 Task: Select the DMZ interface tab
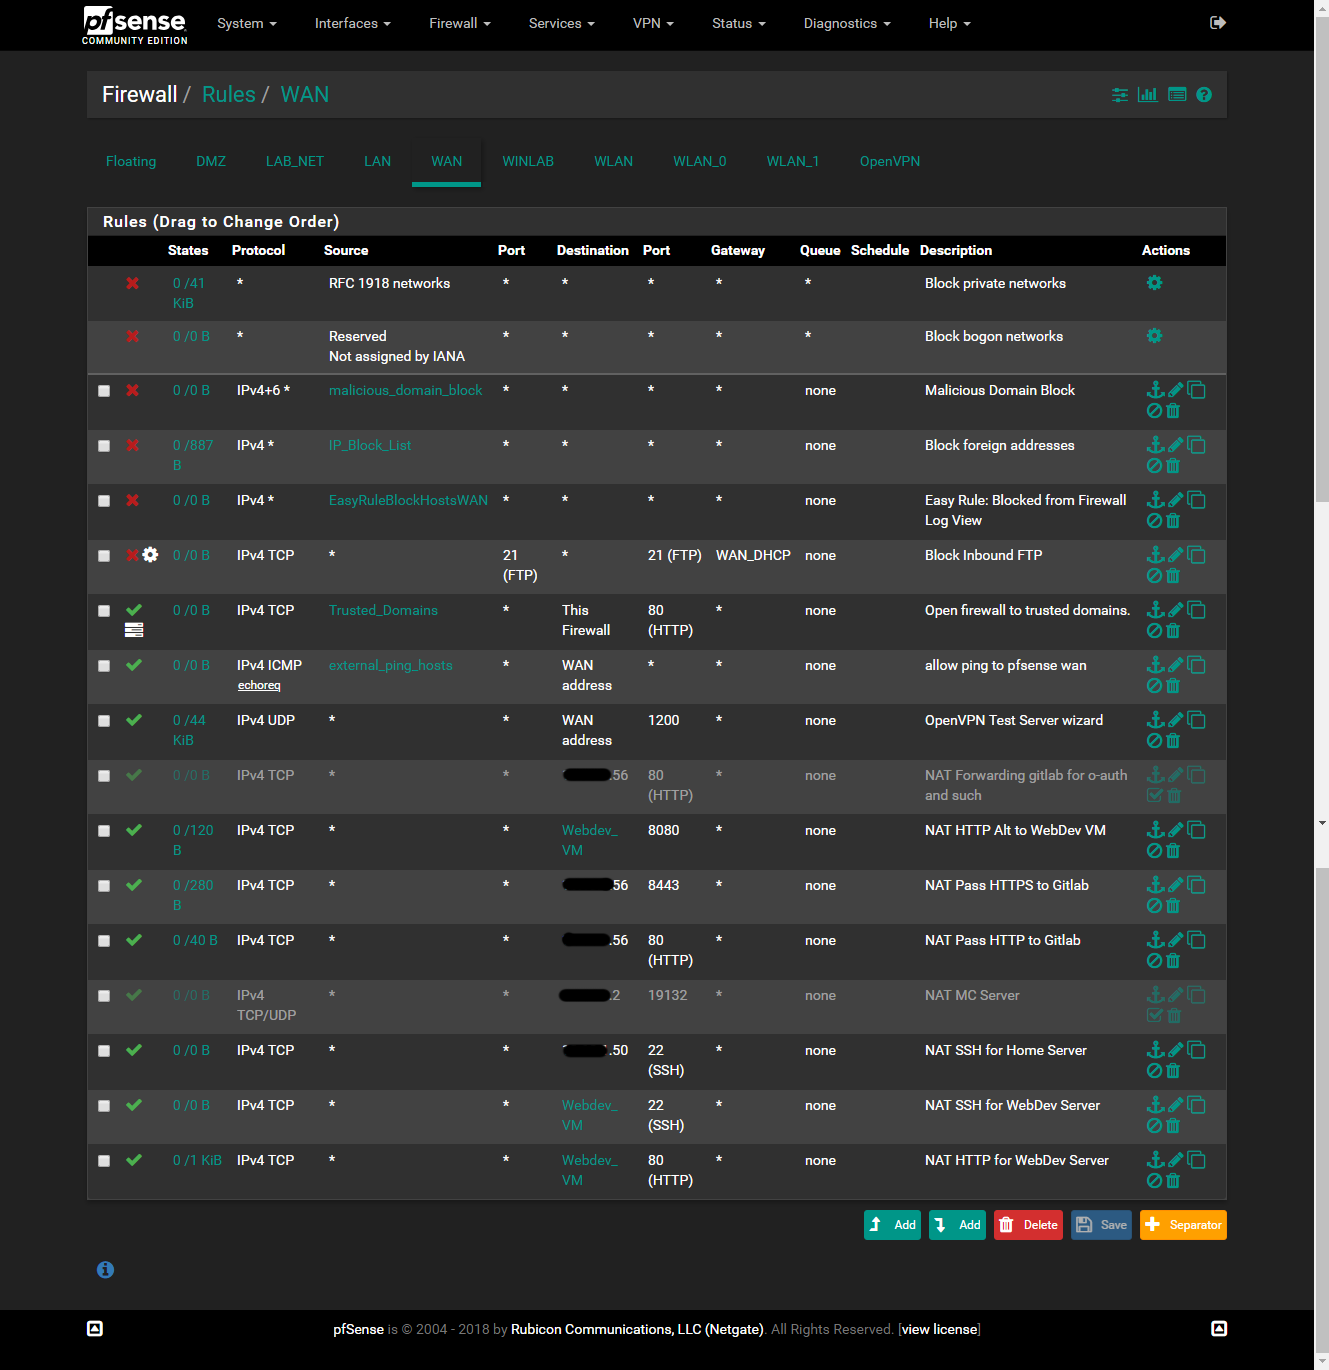tap(211, 161)
